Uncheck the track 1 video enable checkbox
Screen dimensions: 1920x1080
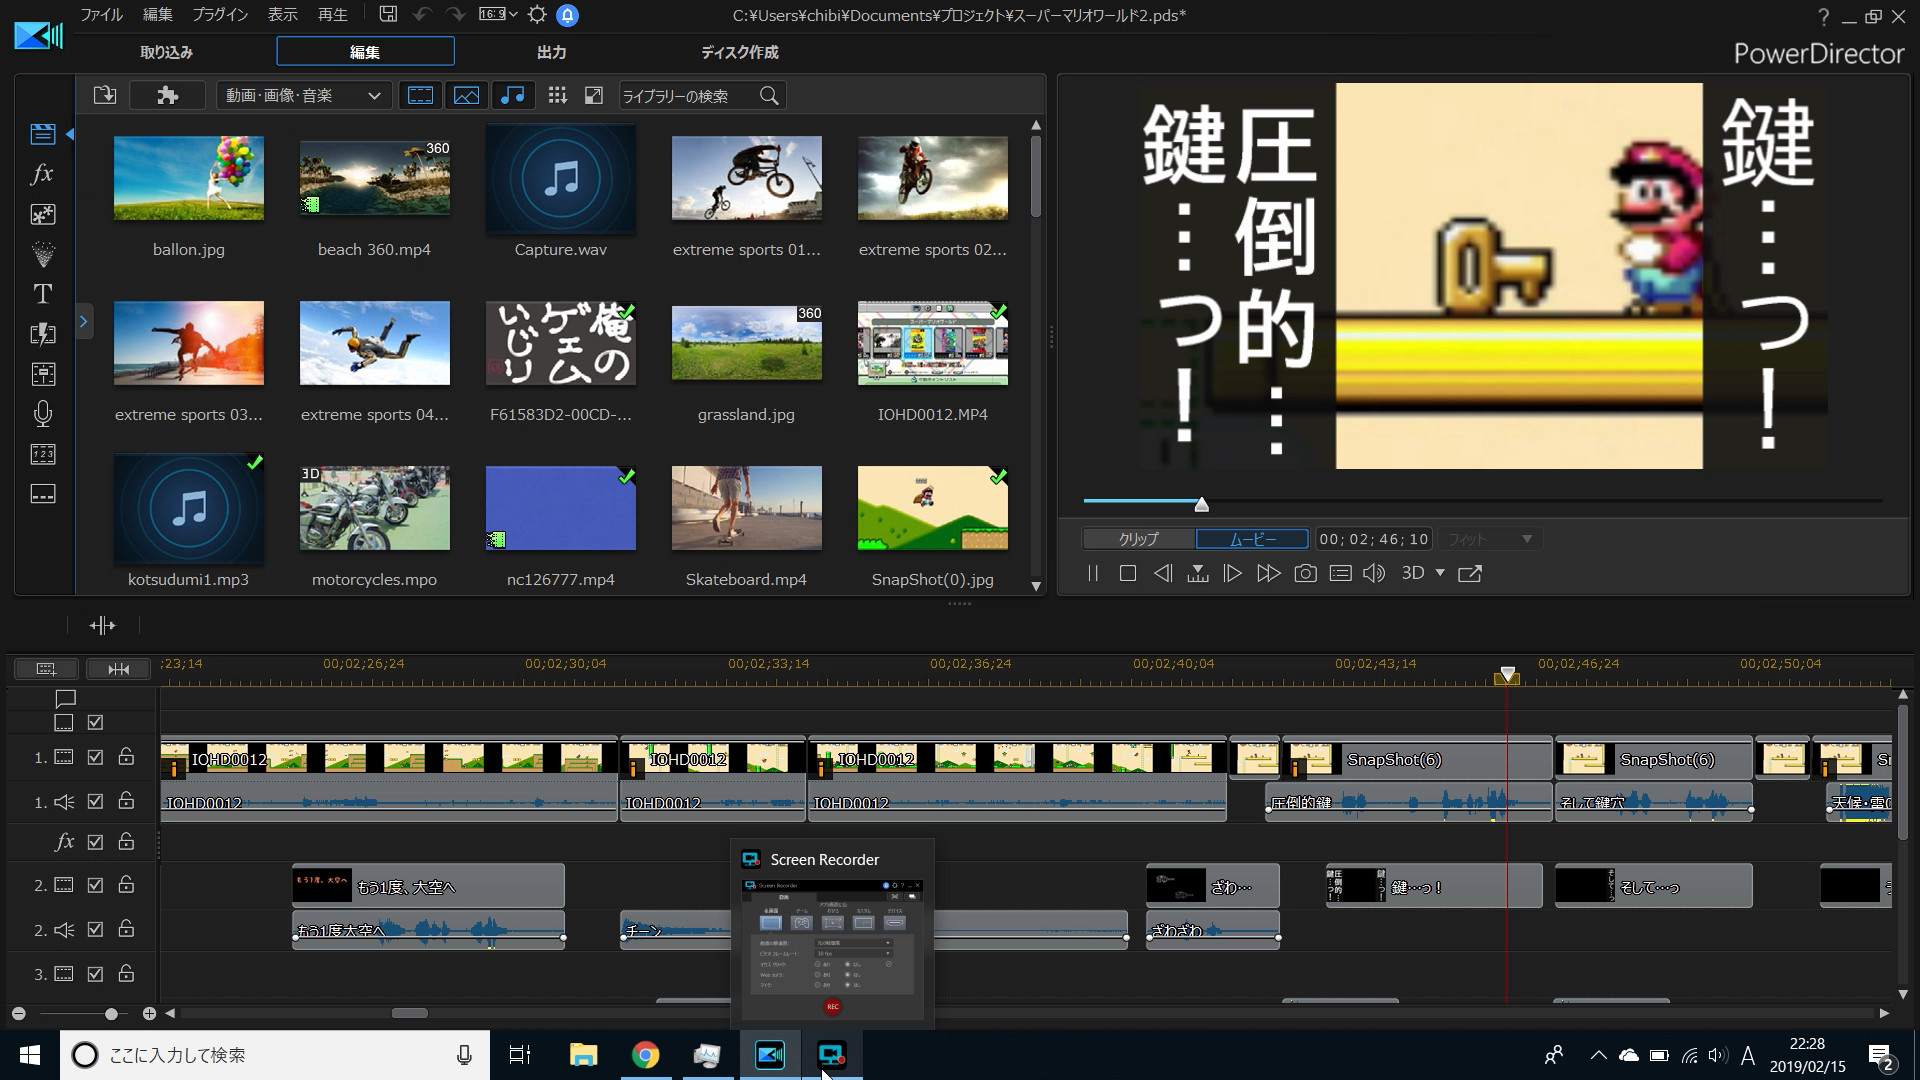coord(95,757)
